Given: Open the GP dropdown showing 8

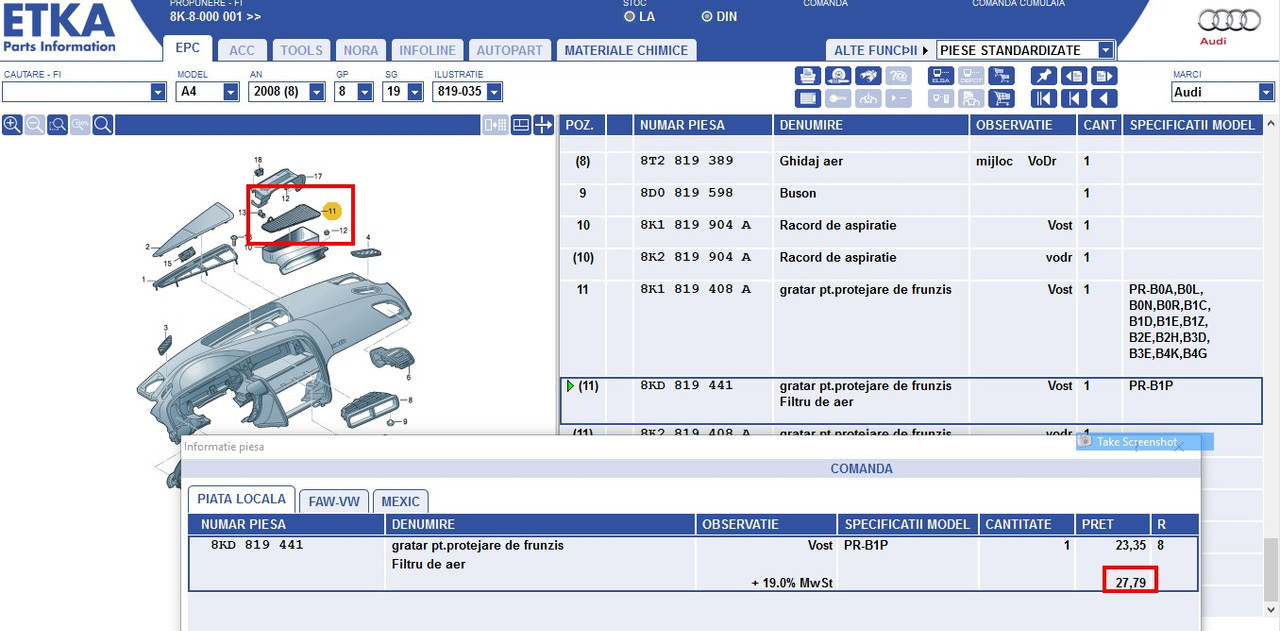Looking at the screenshot, I should click(x=365, y=92).
